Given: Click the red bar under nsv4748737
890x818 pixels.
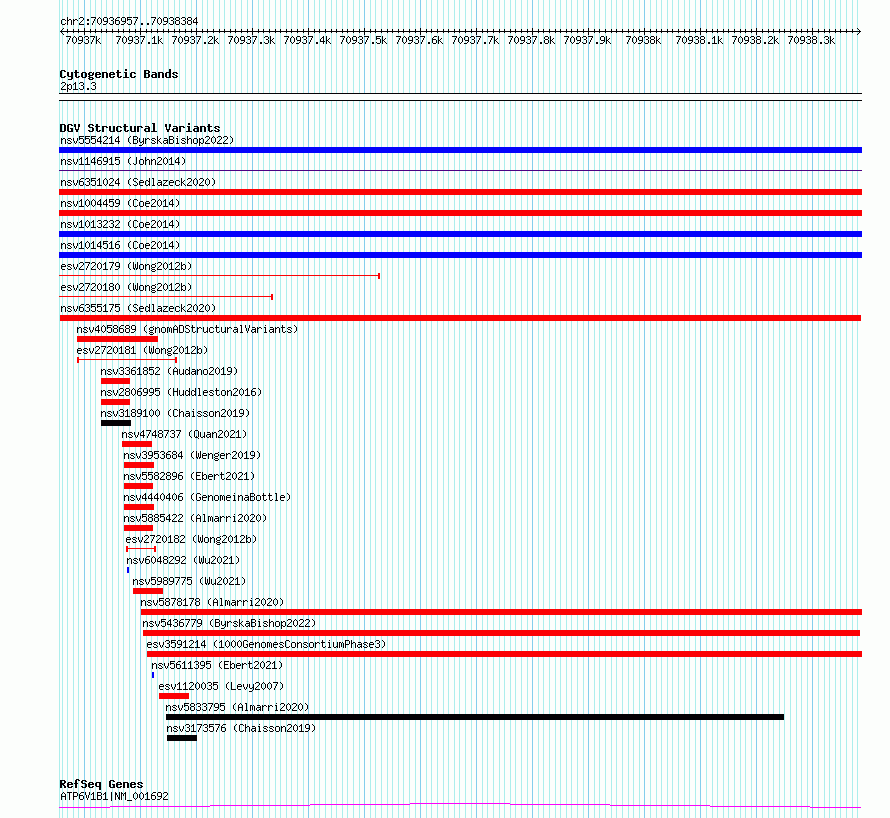Looking at the screenshot, I should point(137,444).
